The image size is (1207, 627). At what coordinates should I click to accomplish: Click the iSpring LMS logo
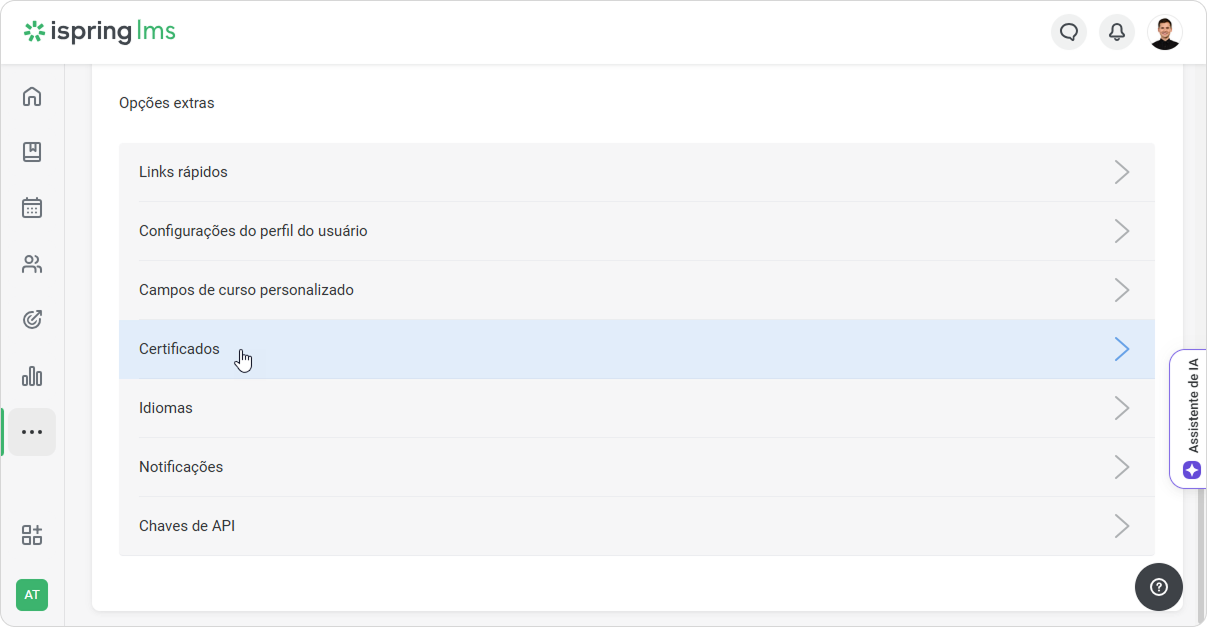(100, 32)
